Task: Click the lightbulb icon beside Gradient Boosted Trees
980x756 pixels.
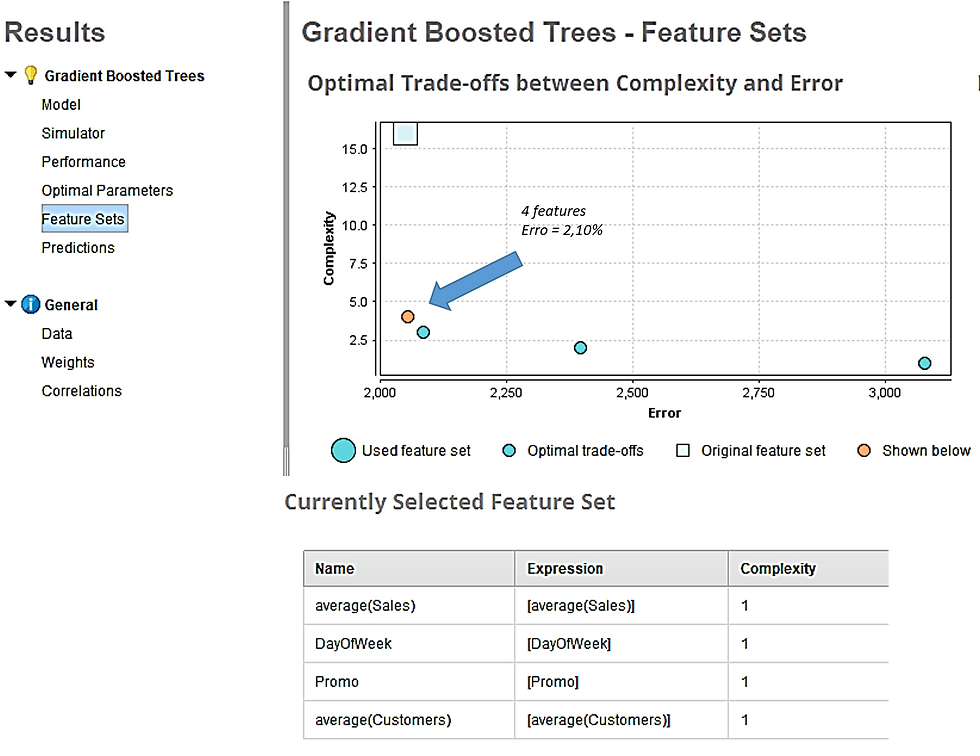Action: [30, 75]
